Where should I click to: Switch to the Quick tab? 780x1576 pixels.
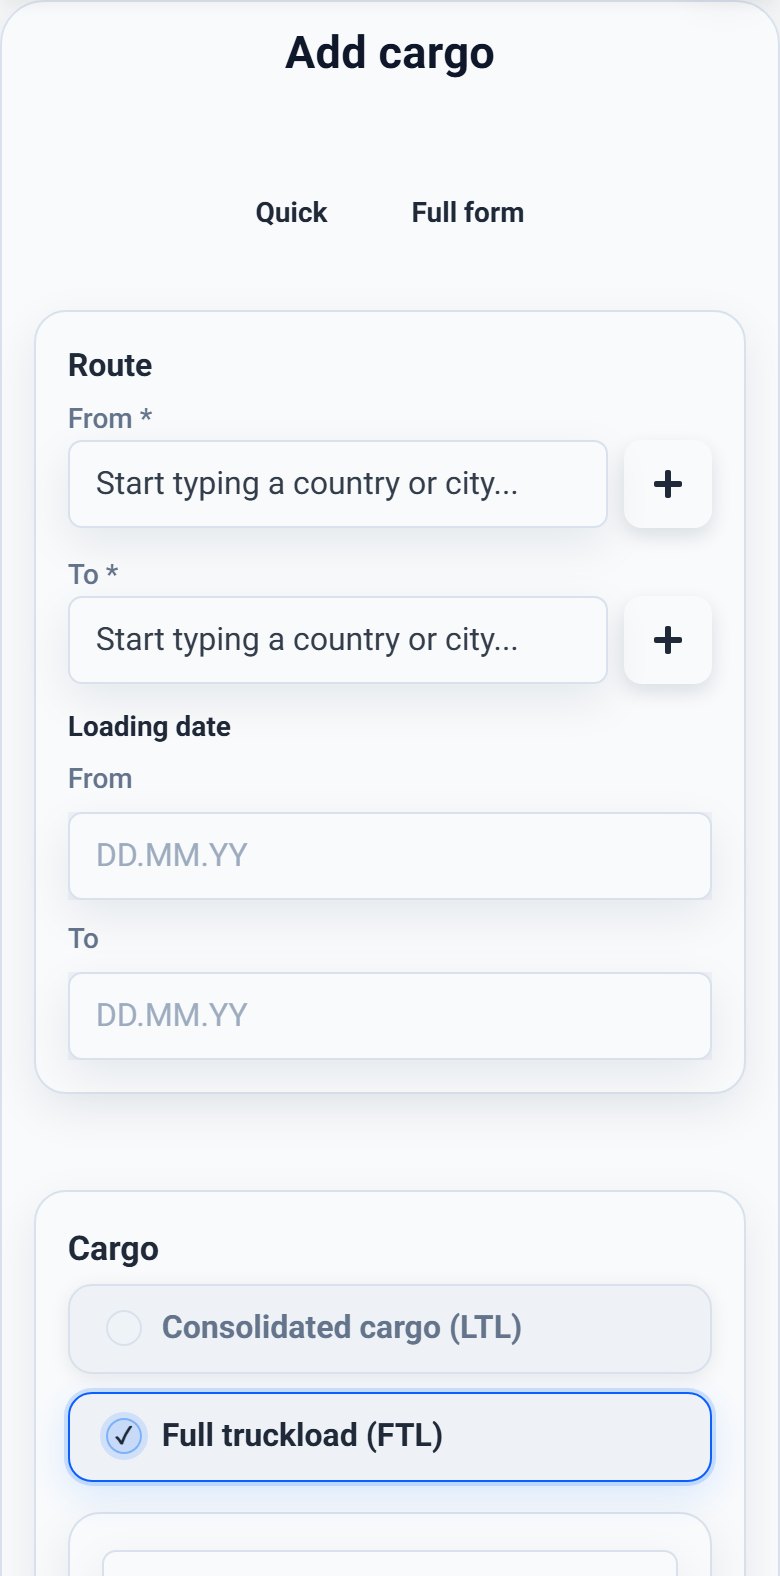[x=291, y=212]
